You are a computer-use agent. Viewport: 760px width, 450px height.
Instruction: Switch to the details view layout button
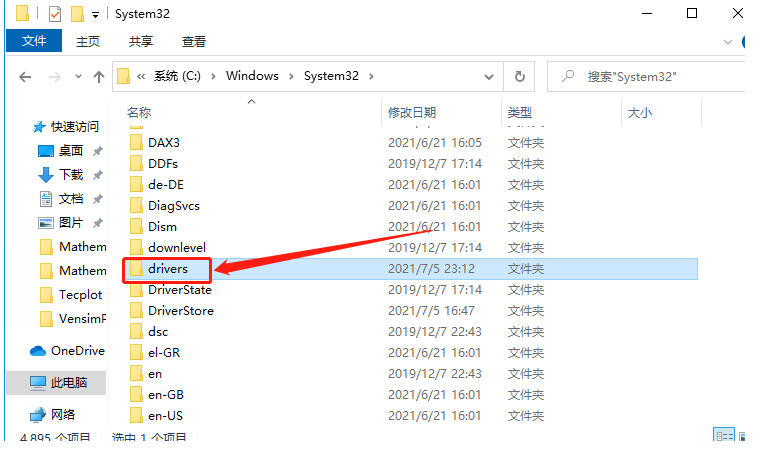tap(724, 435)
